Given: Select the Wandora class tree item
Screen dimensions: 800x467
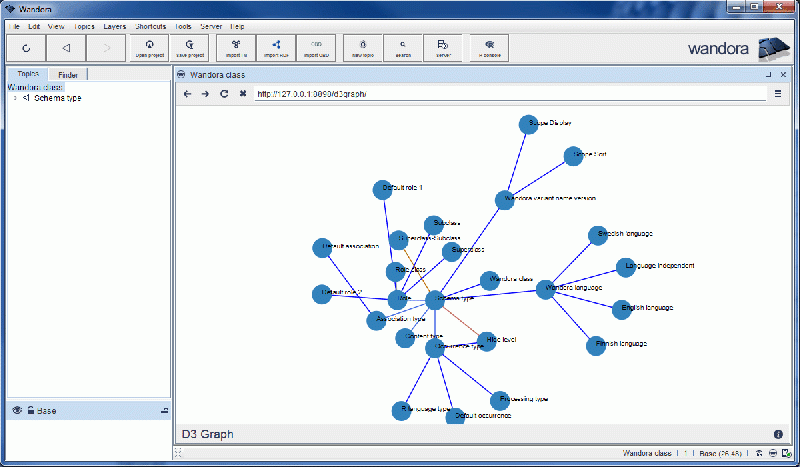Looking at the screenshot, I should [35, 87].
